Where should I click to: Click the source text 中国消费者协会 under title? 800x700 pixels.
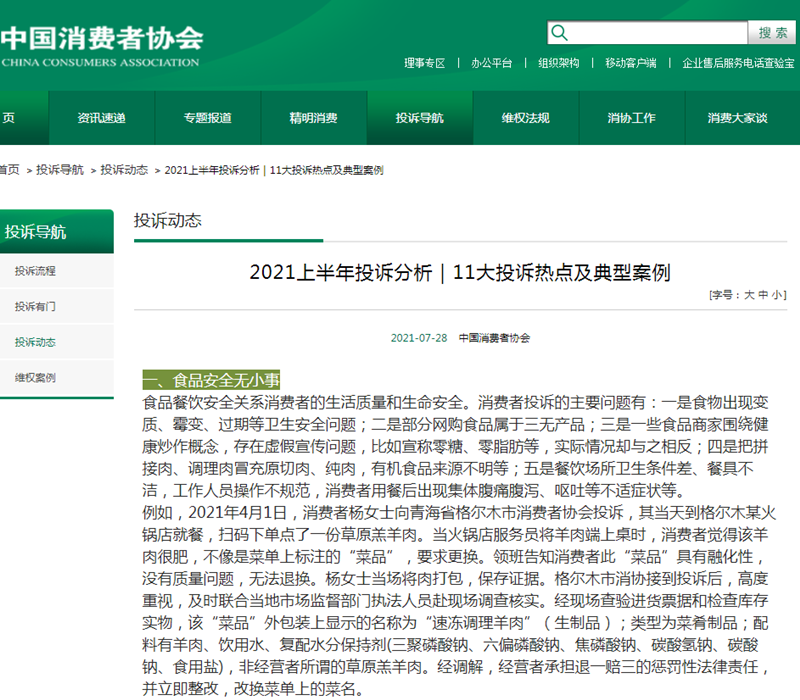tap(494, 338)
